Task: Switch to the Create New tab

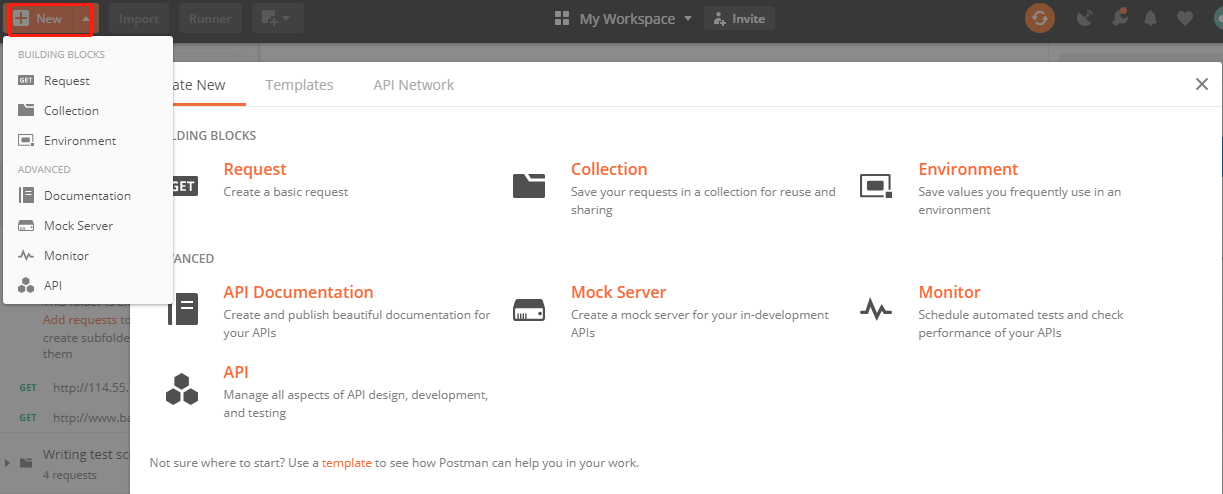Action: [197, 85]
